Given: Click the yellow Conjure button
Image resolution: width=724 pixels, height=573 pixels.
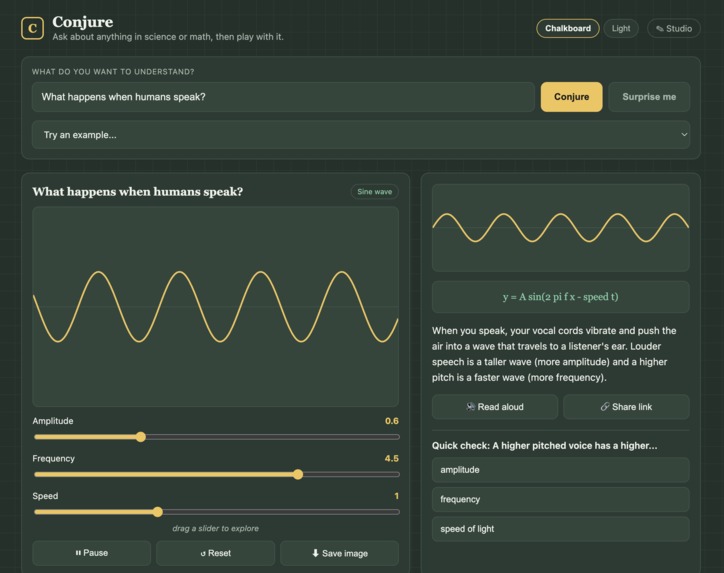Looking at the screenshot, I should (571, 97).
